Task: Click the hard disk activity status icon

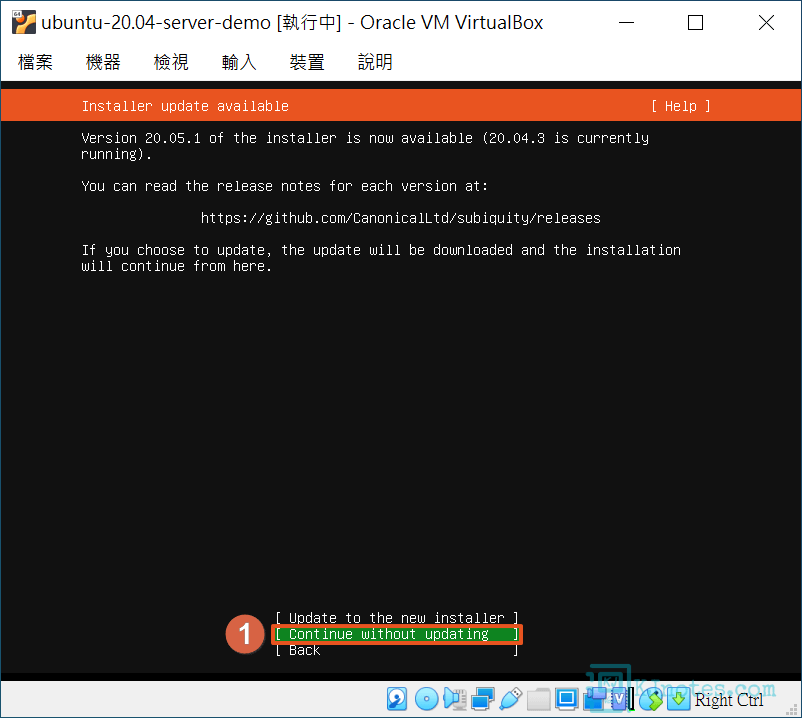Action: pyautogui.click(x=397, y=698)
